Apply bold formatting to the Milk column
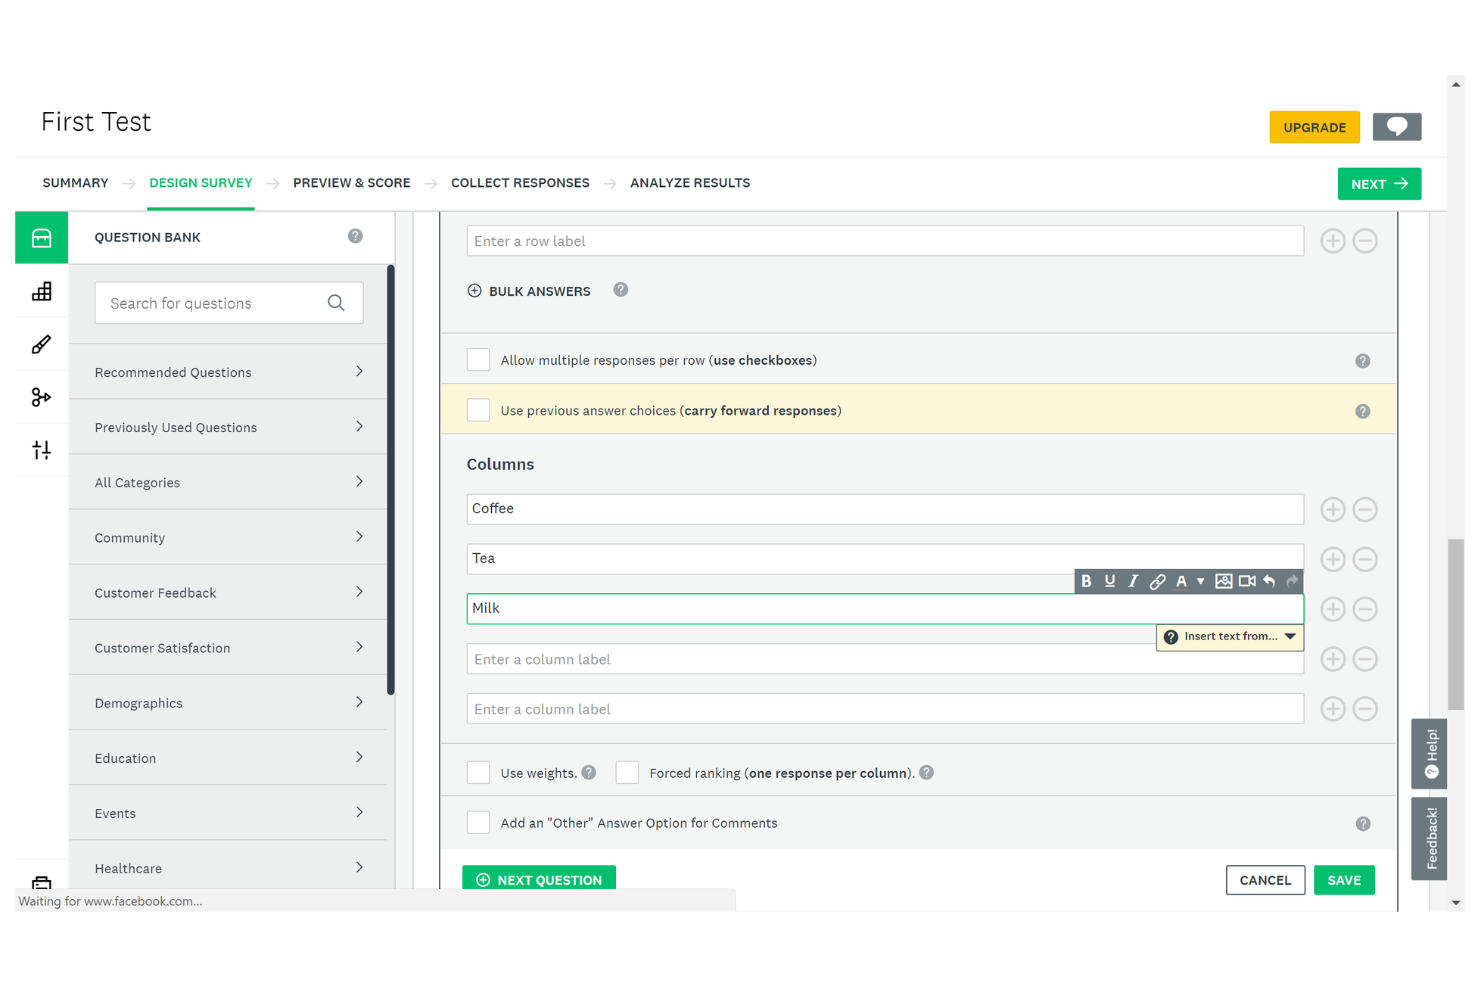The height and width of the screenshot is (987, 1480). (x=1087, y=581)
